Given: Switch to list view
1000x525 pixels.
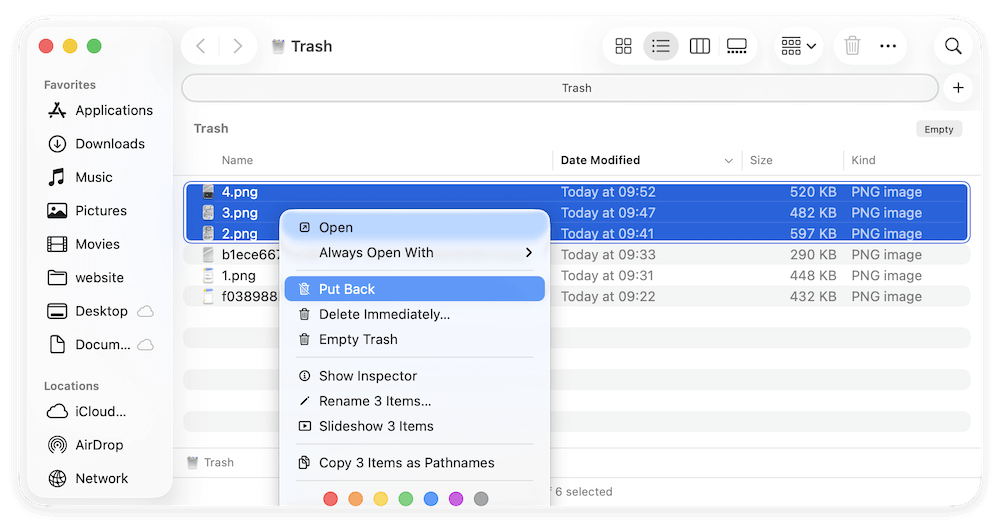Looking at the screenshot, I should pos(661,46).
